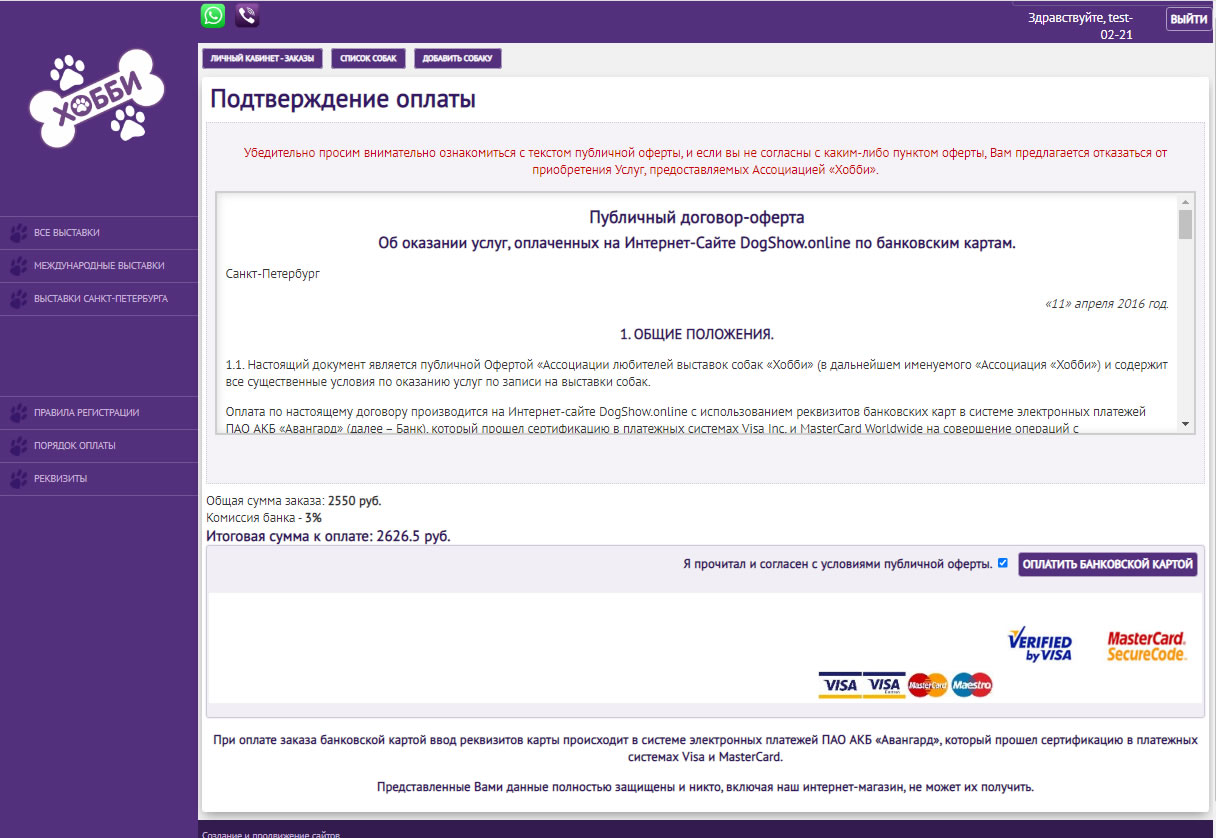This screenshot has height=838, width=1216.
Task: Open the Viber contact icon
Action: pos(247,15)
